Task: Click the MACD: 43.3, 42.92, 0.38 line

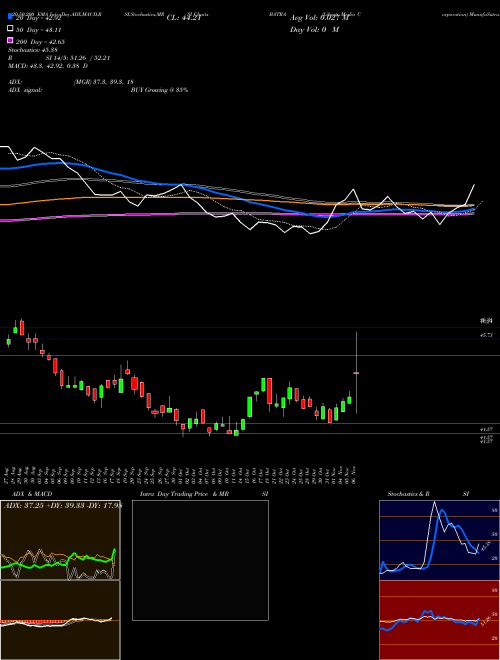Action: (48, 66)
